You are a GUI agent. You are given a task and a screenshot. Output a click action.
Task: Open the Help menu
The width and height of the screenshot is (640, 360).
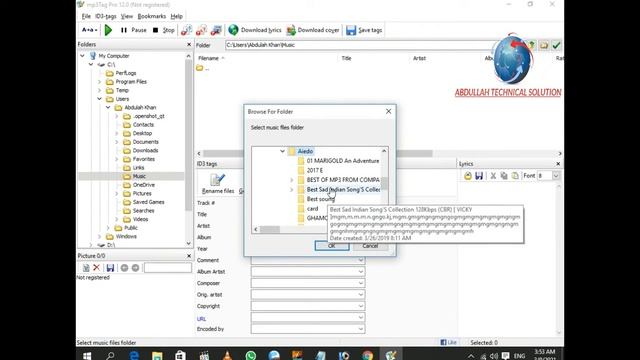(x=176, y=16)
